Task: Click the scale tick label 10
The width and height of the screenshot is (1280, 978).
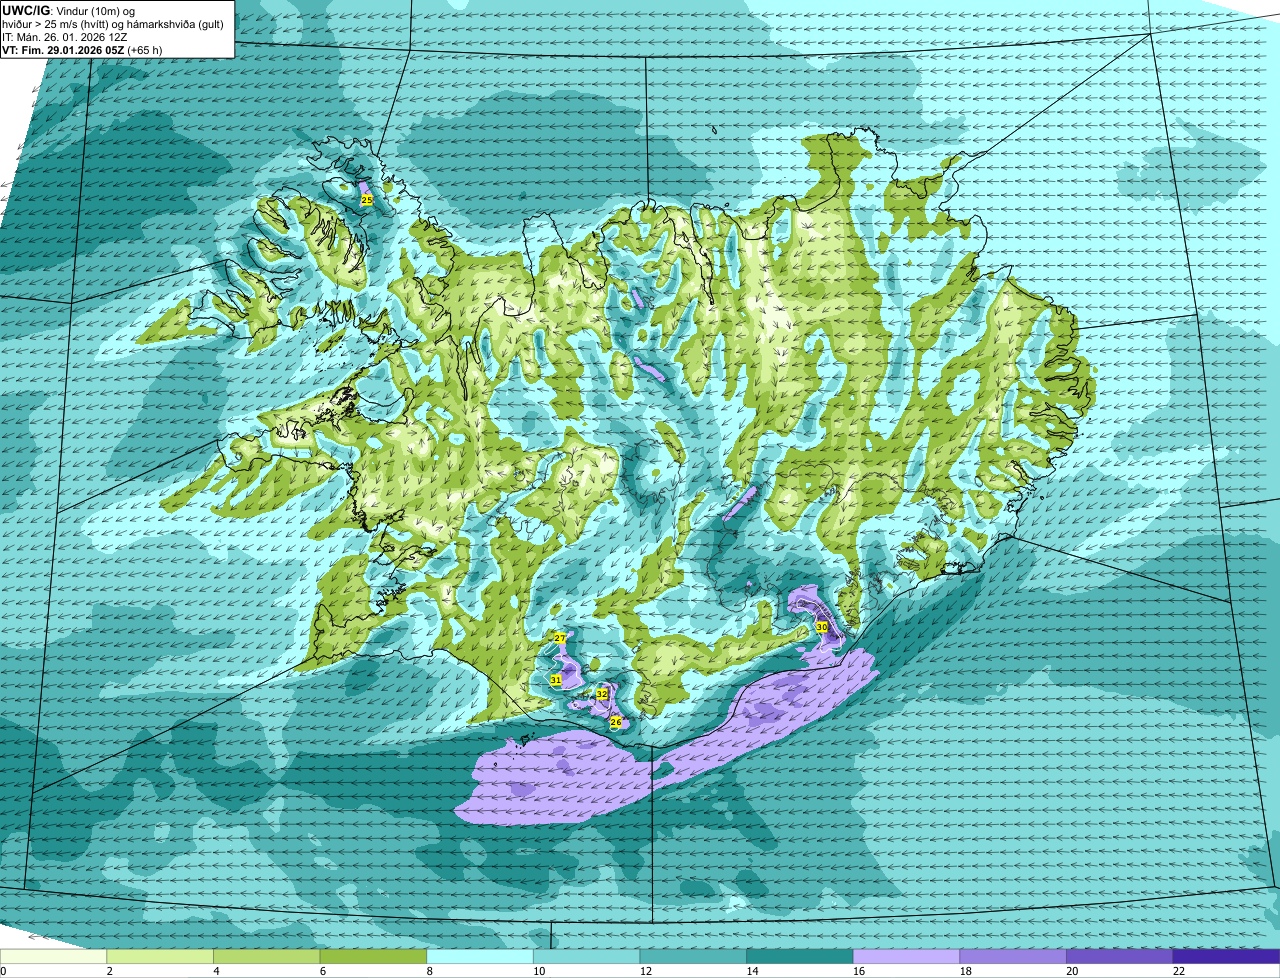Action: [538, 971]
